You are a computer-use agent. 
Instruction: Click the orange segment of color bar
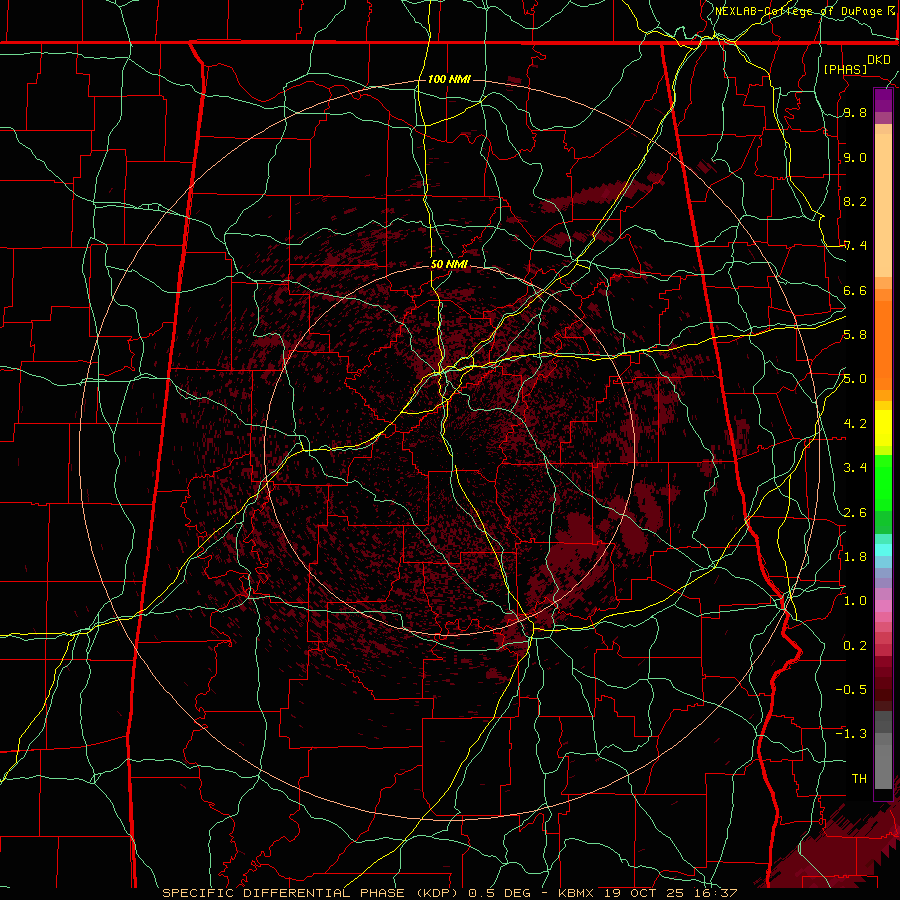point(883,344)
